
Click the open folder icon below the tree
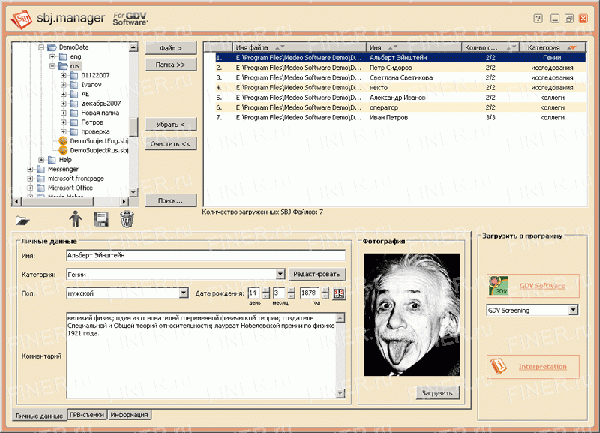tap(23, 220)
